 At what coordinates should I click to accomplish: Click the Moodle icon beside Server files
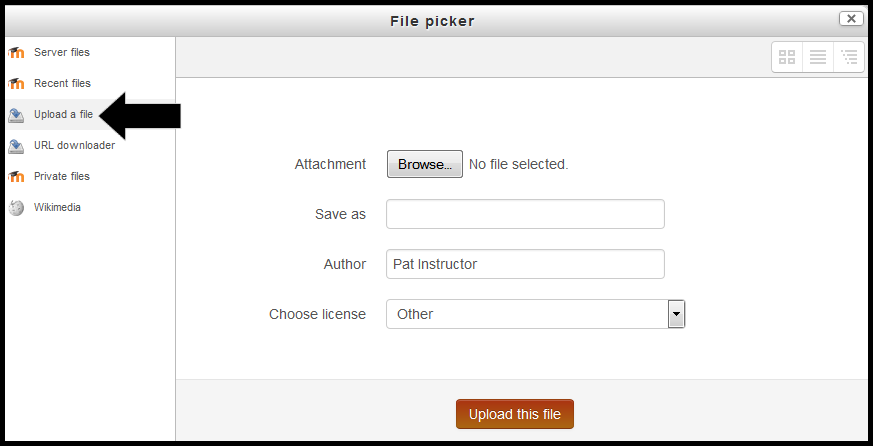[x=16, y=52]
